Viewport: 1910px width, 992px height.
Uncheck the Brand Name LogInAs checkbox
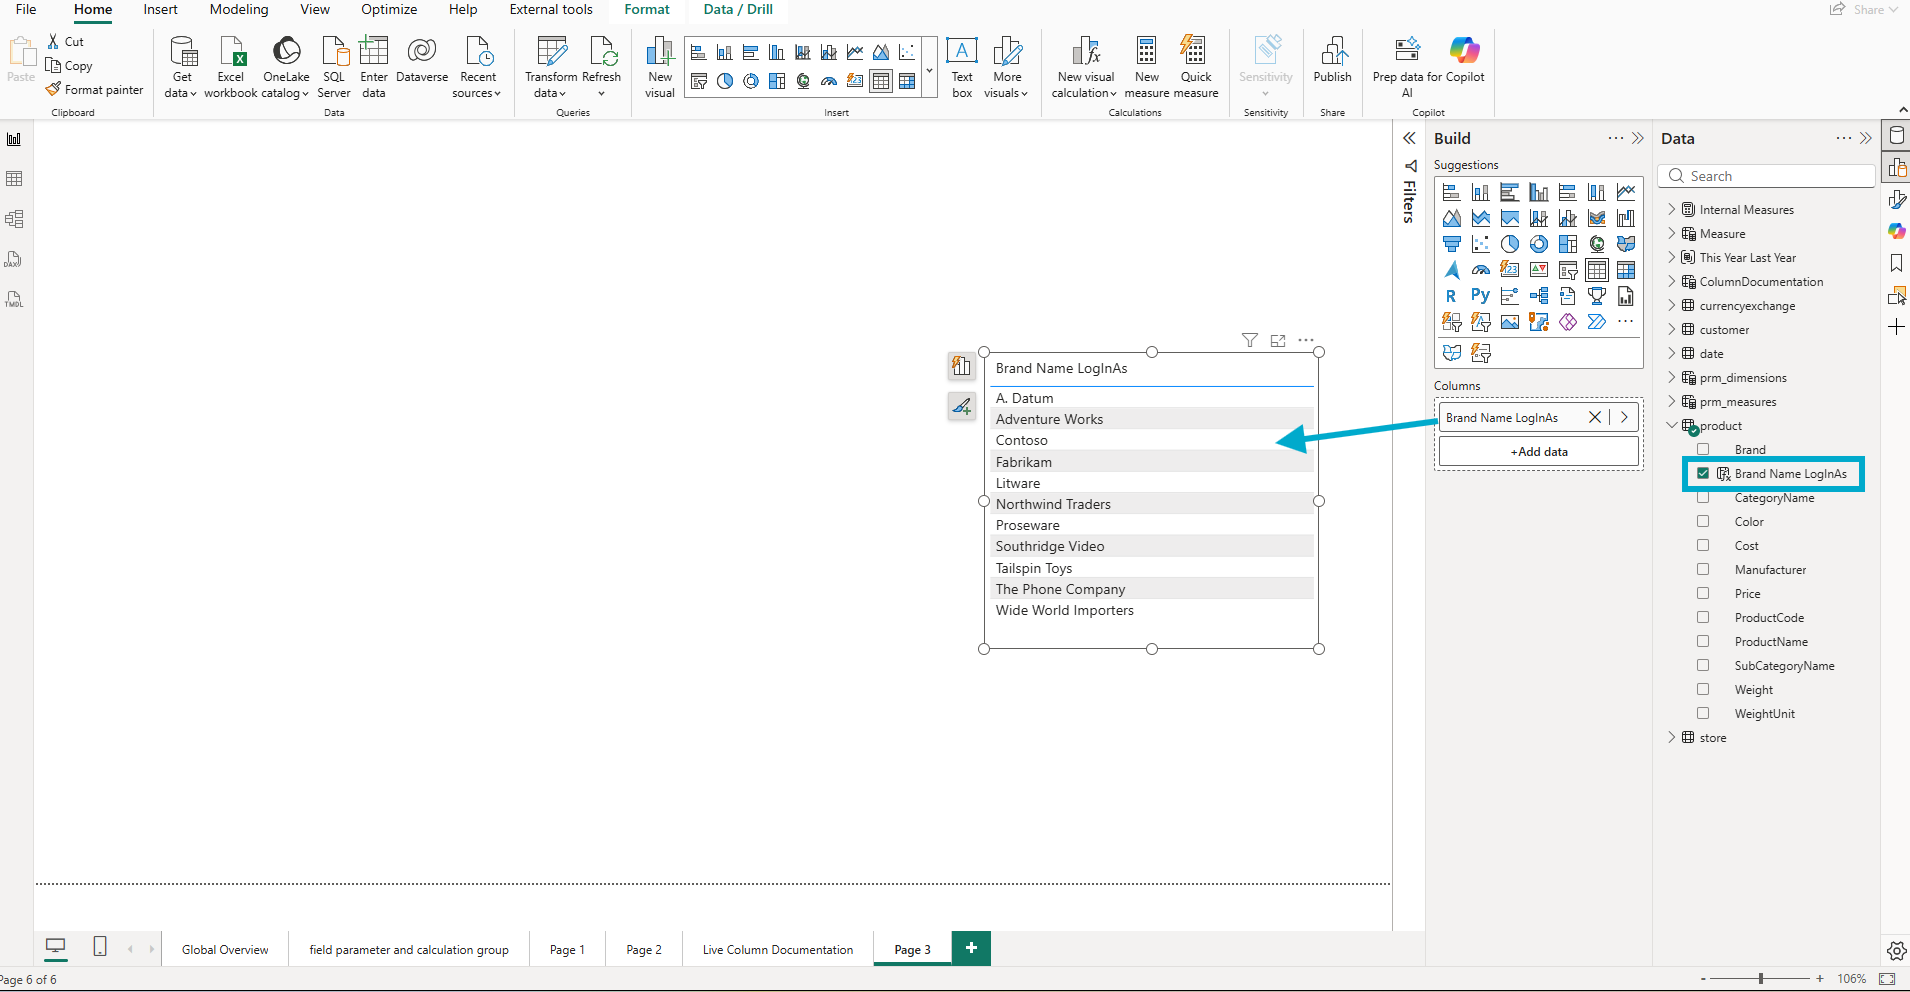point(1703,473)
